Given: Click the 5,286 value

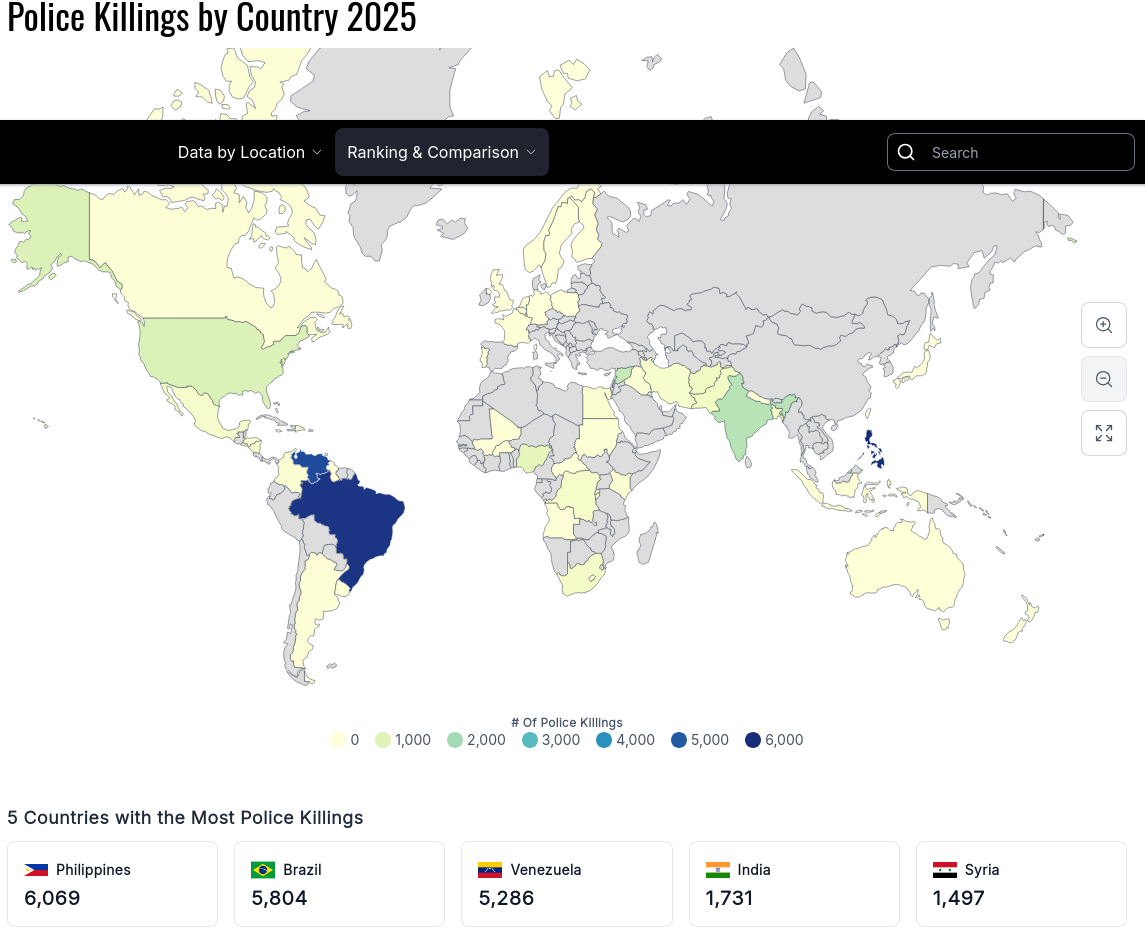Looking at the screenshot, I should [x=506, y=898].
